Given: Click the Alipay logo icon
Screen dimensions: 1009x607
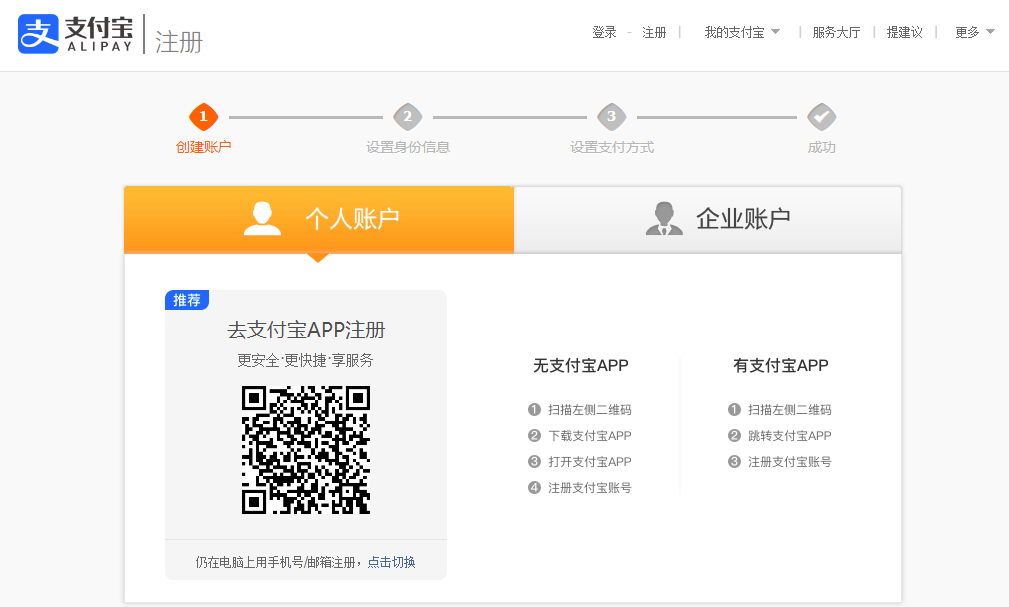Looking at the screenshot, I should pos(39,34).
